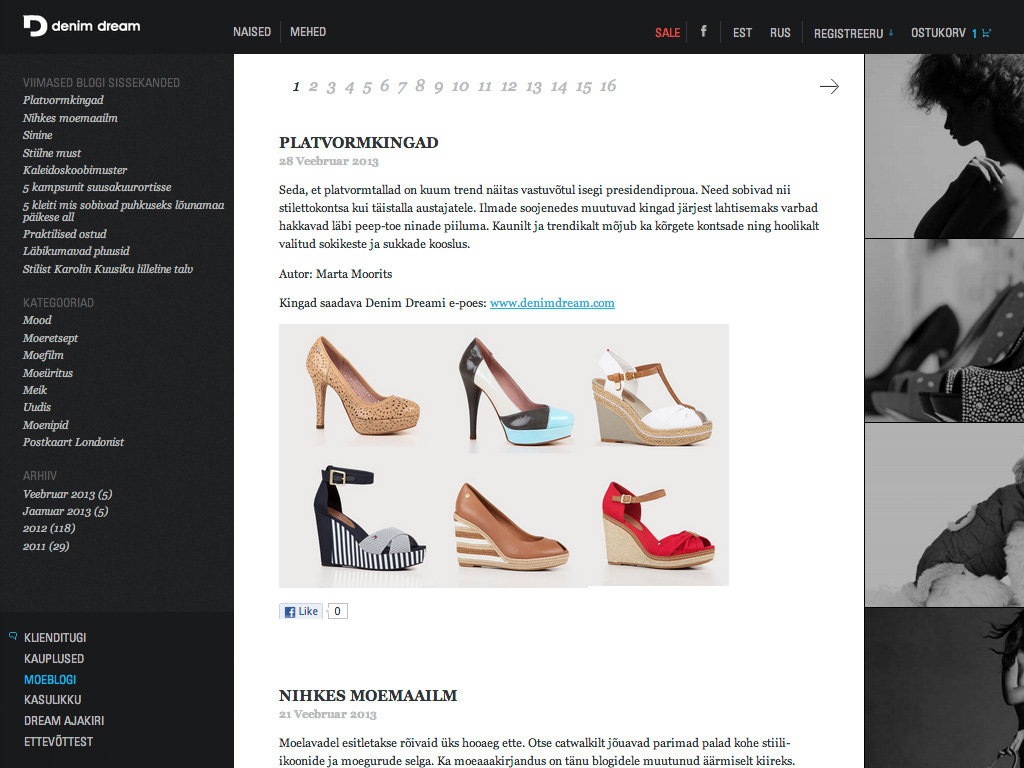
Task: Go to blog page 16
Action: point(608,86)
